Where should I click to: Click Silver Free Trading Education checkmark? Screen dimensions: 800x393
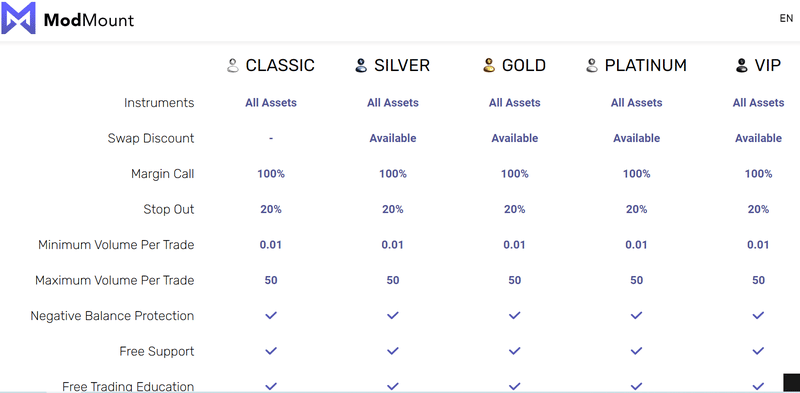pos(392,386)
